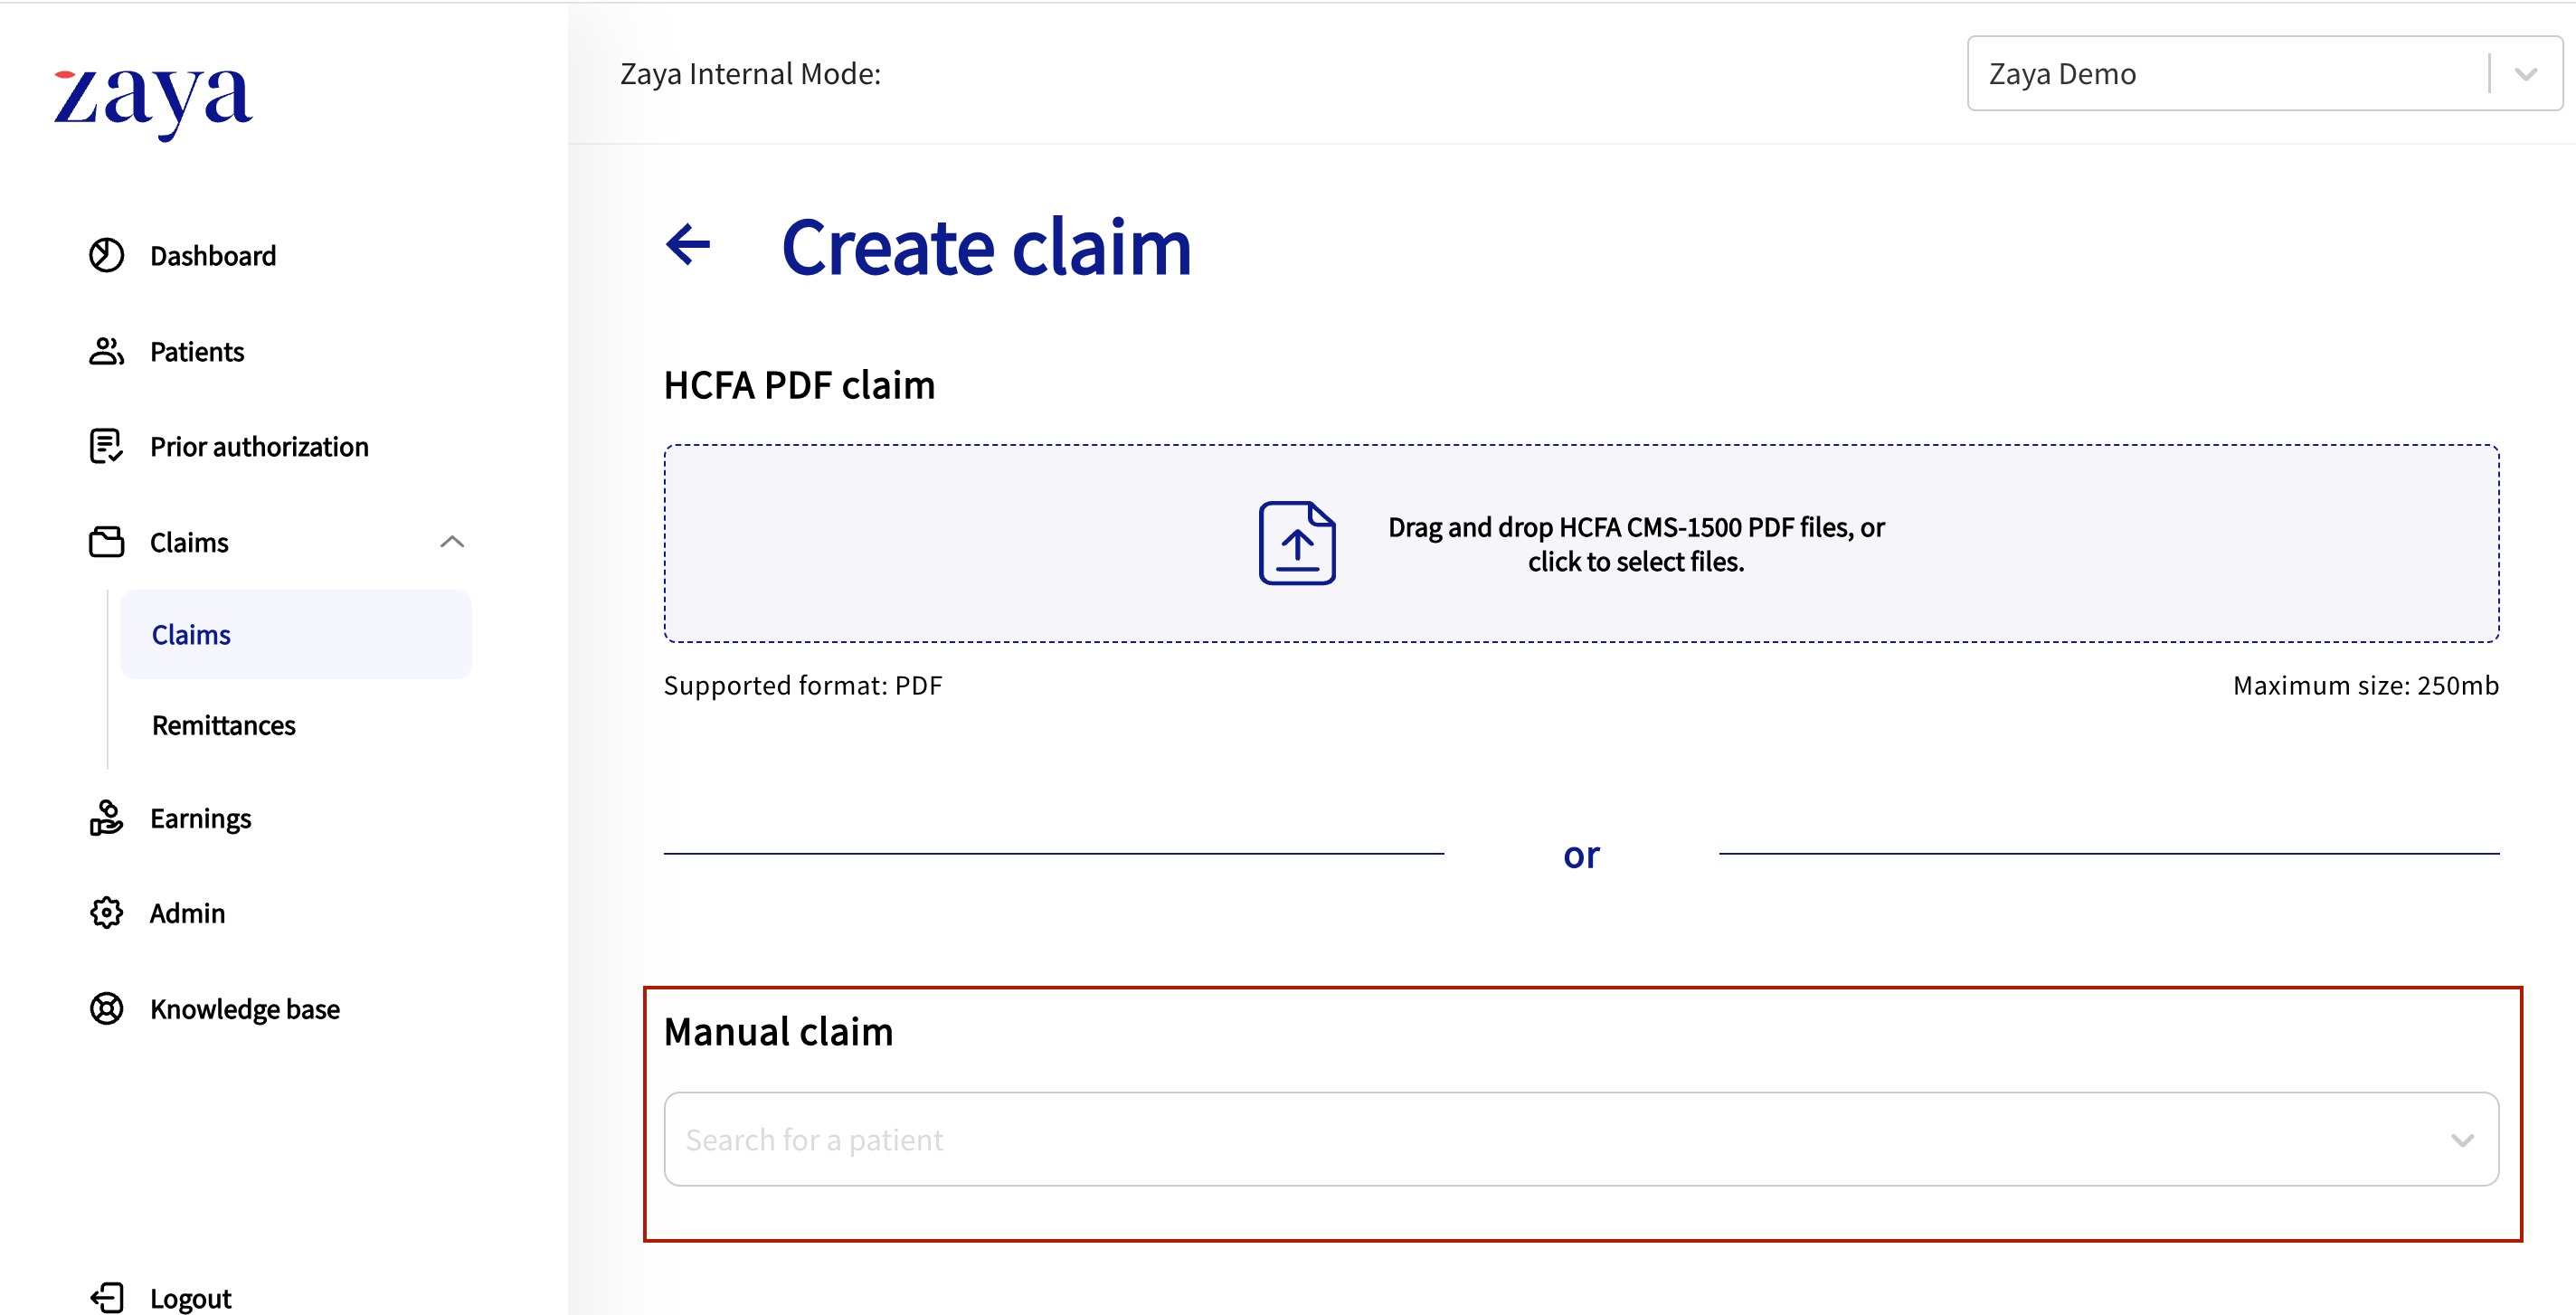Go to Earnings page
Viewport: 2576px width, 1315px height.
coord(200,818)
